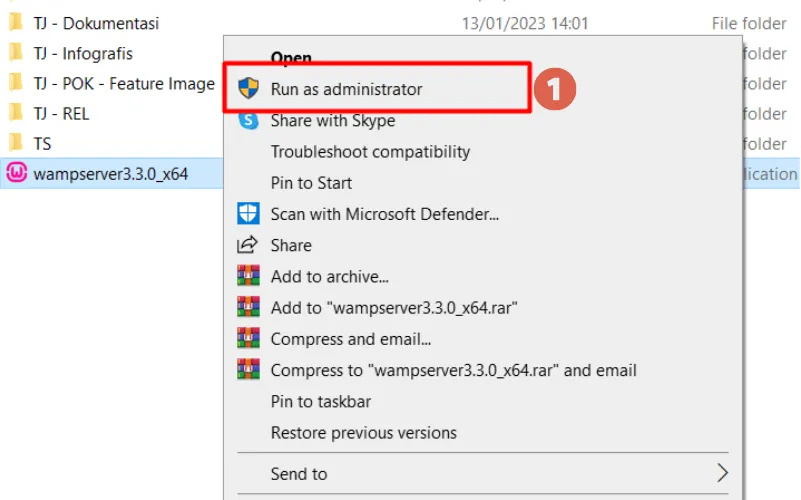The image size is (801, 500).
Task: Click the shield icon beside Run as administrator
Action: [248, 88]
